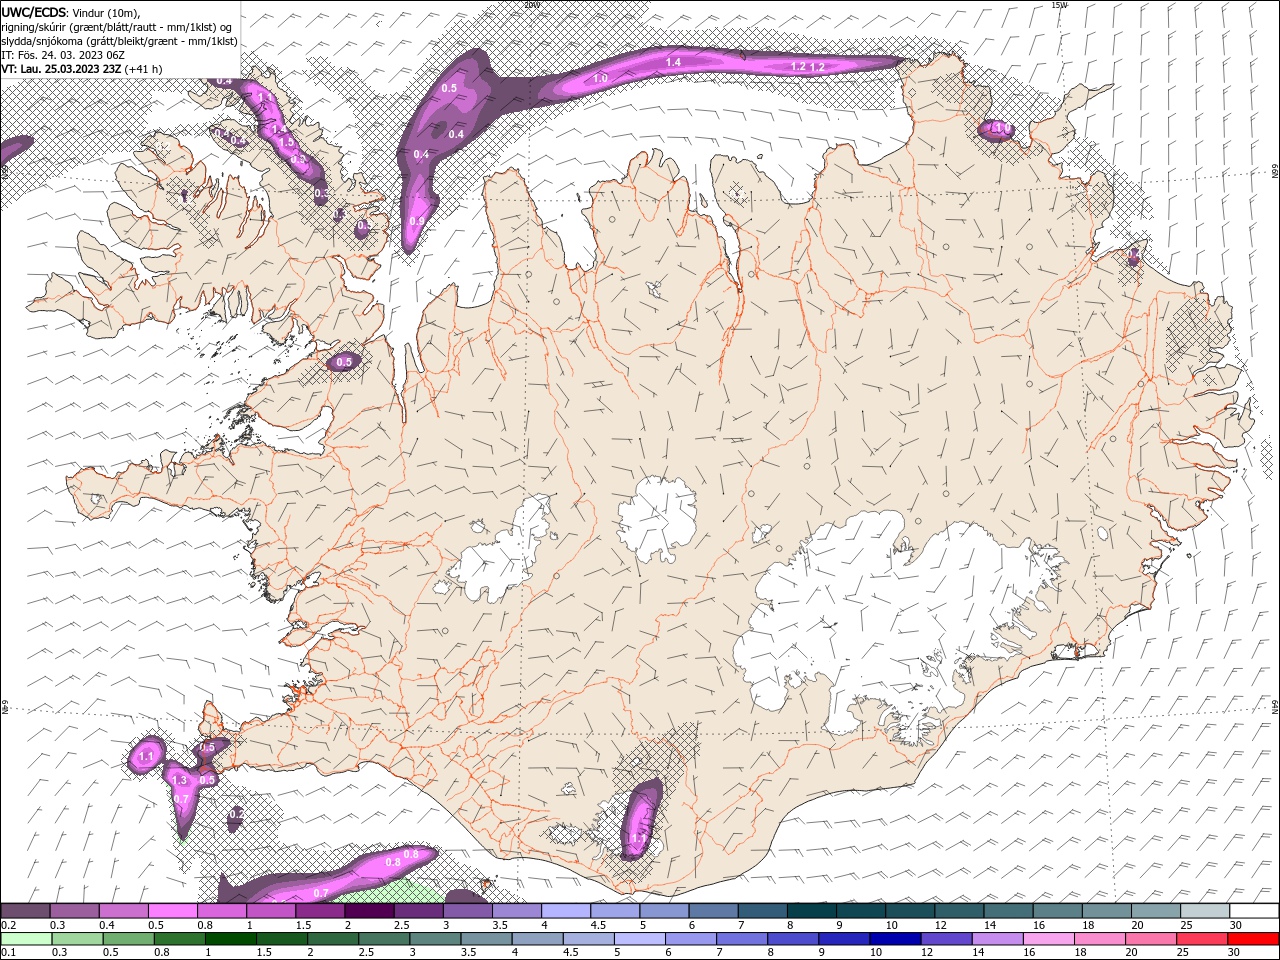
Task: Click the 'IT: Fös. 24. 03. 2023 06Z' line
Action: tap(63, 55)
